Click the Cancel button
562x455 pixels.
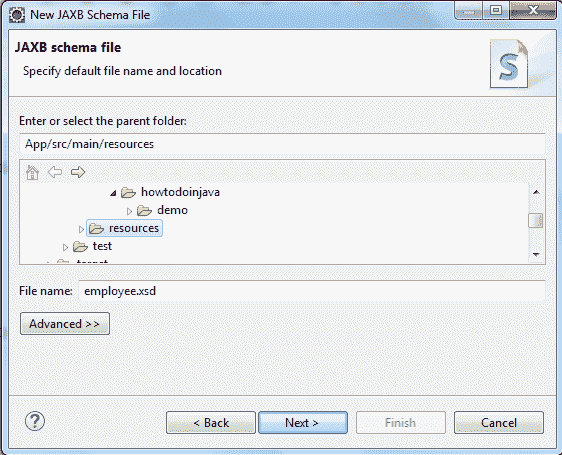(x=499, y=423)
